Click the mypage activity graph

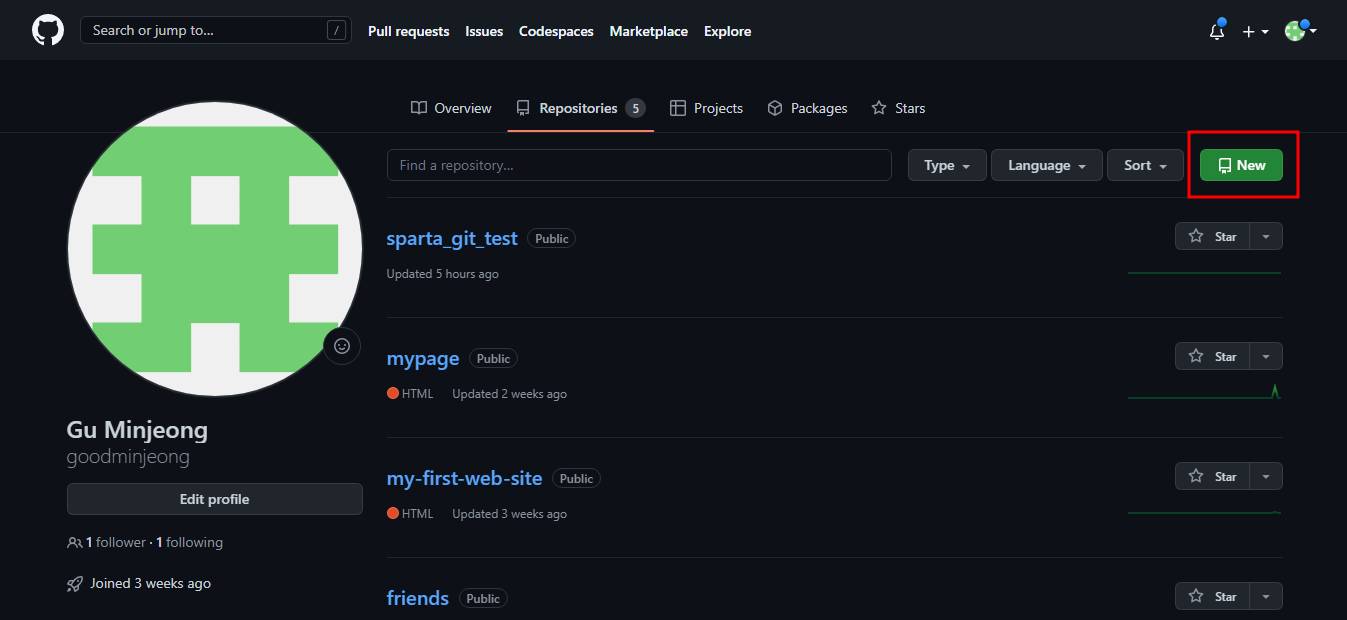pyautogui.click(x=1204, y=391)
